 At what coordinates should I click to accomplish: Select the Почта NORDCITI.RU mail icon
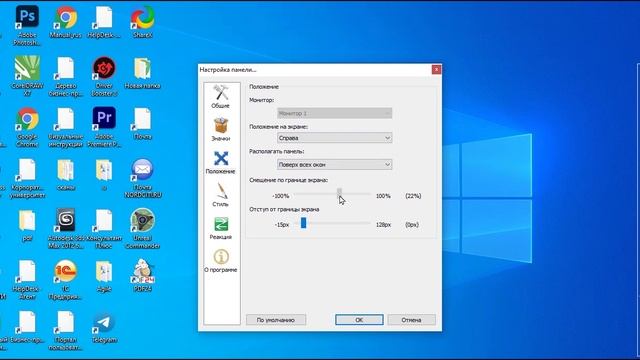[142, 178]
